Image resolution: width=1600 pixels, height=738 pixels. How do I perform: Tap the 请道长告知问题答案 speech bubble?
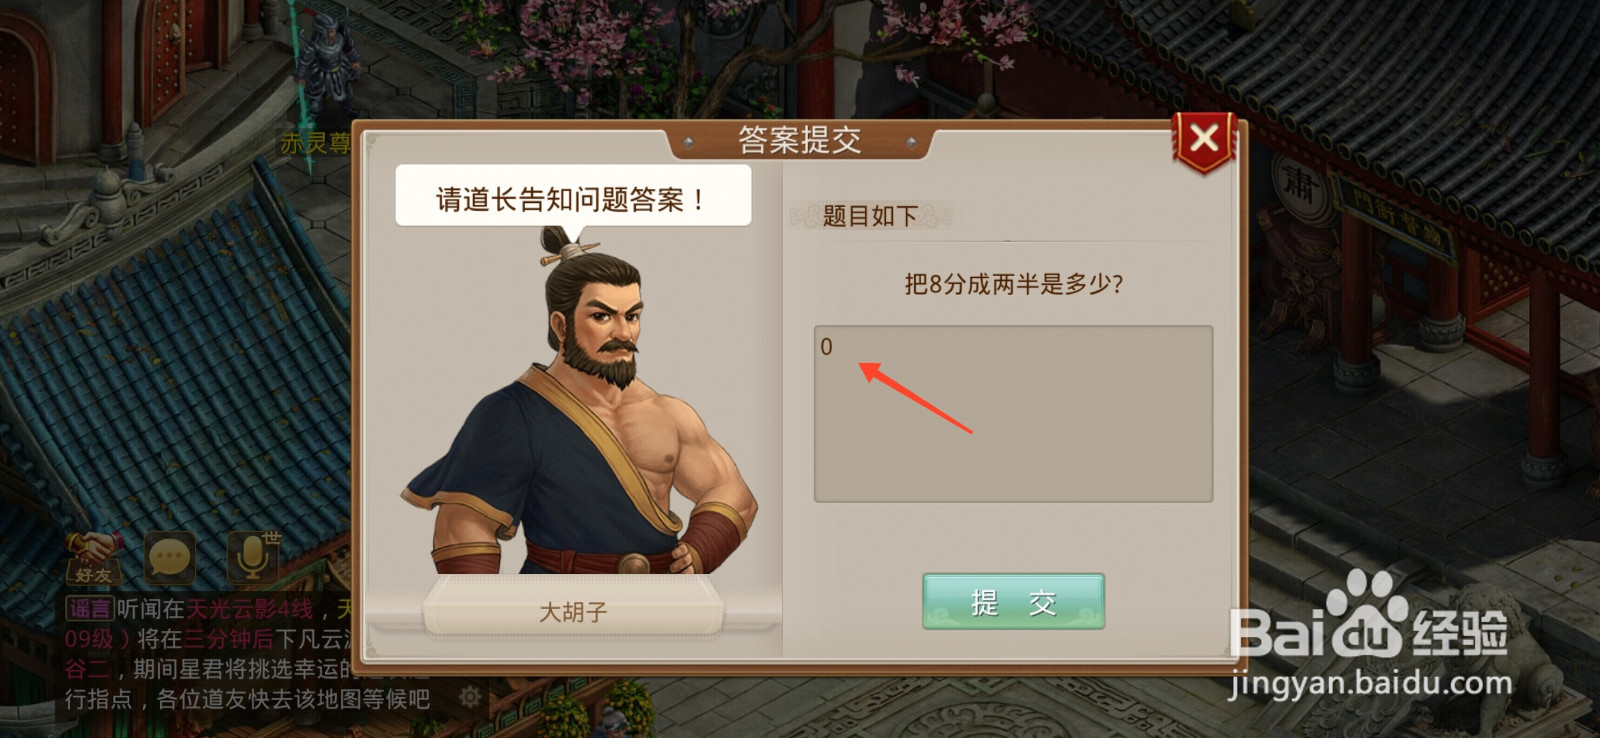[x=573, y=197]
